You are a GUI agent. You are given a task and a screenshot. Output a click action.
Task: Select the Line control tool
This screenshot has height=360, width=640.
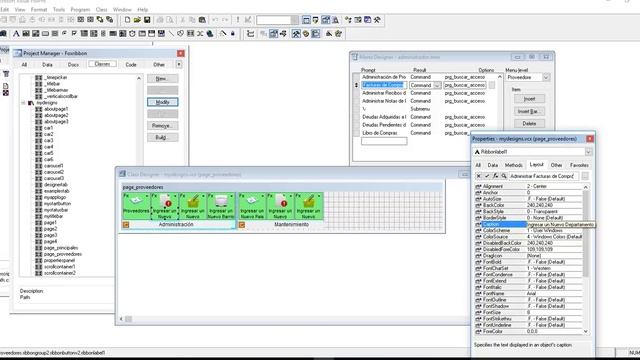coord(171,33)
